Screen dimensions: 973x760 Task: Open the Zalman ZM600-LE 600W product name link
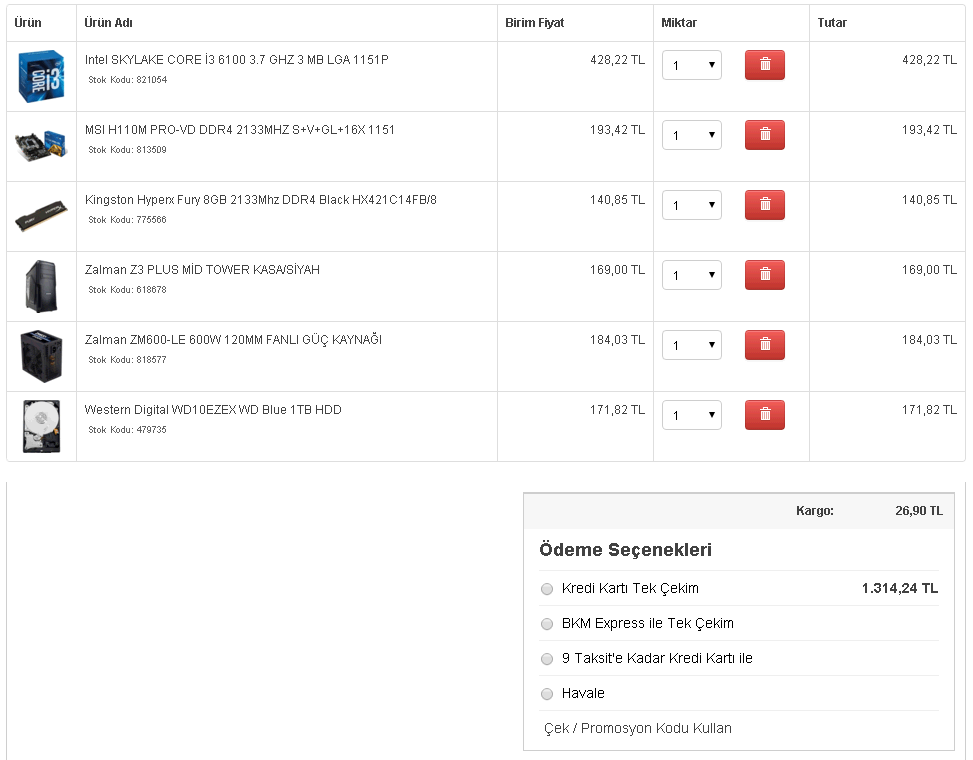click(x=233, y=340)
